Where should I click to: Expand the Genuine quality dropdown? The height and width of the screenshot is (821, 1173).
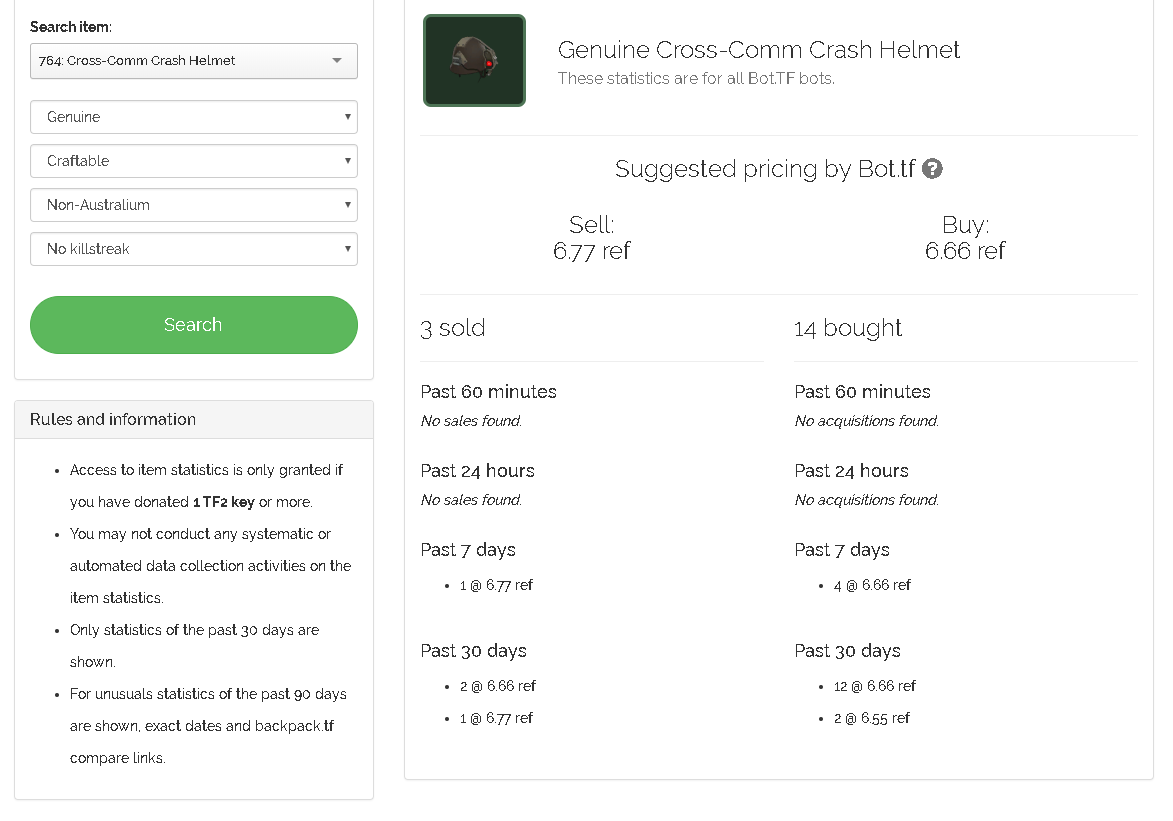click(x=194, y=117)
